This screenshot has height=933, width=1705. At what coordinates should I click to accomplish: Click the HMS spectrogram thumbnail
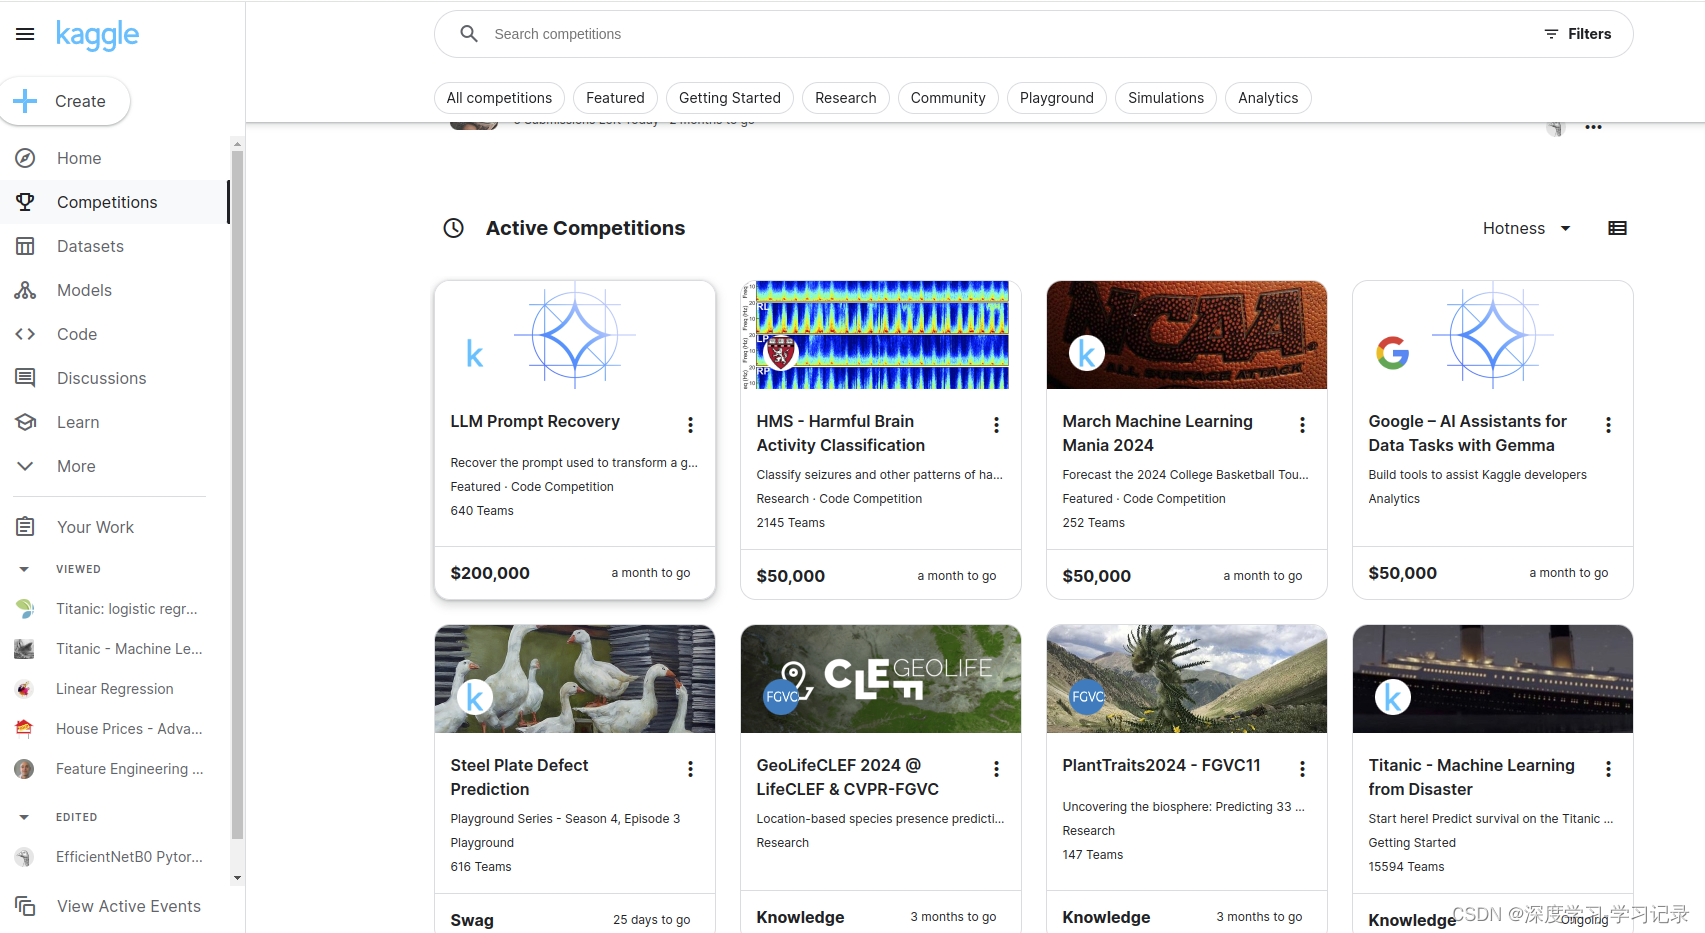coord(881,335)
